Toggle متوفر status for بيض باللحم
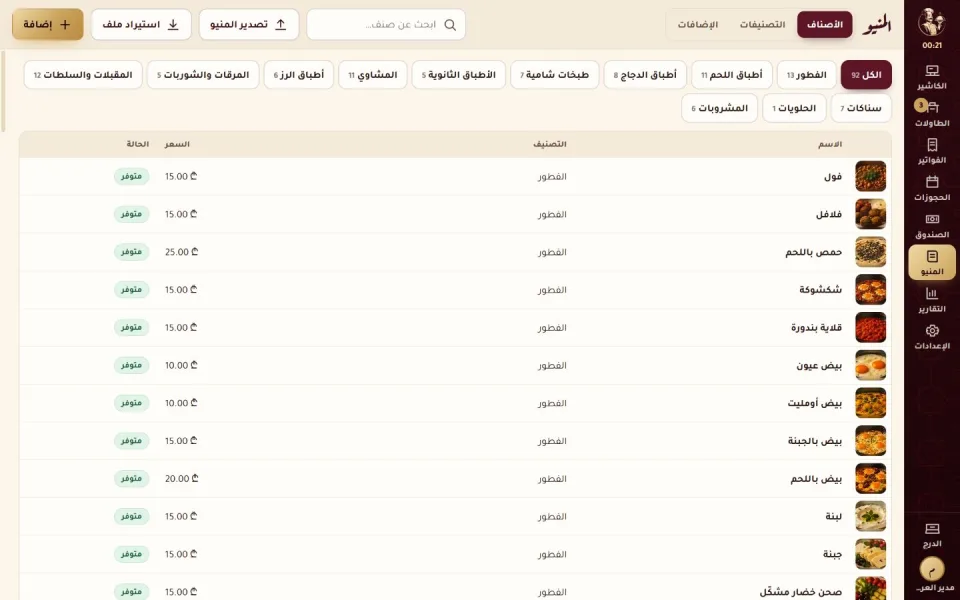960x600 pixels. [132, 479]
